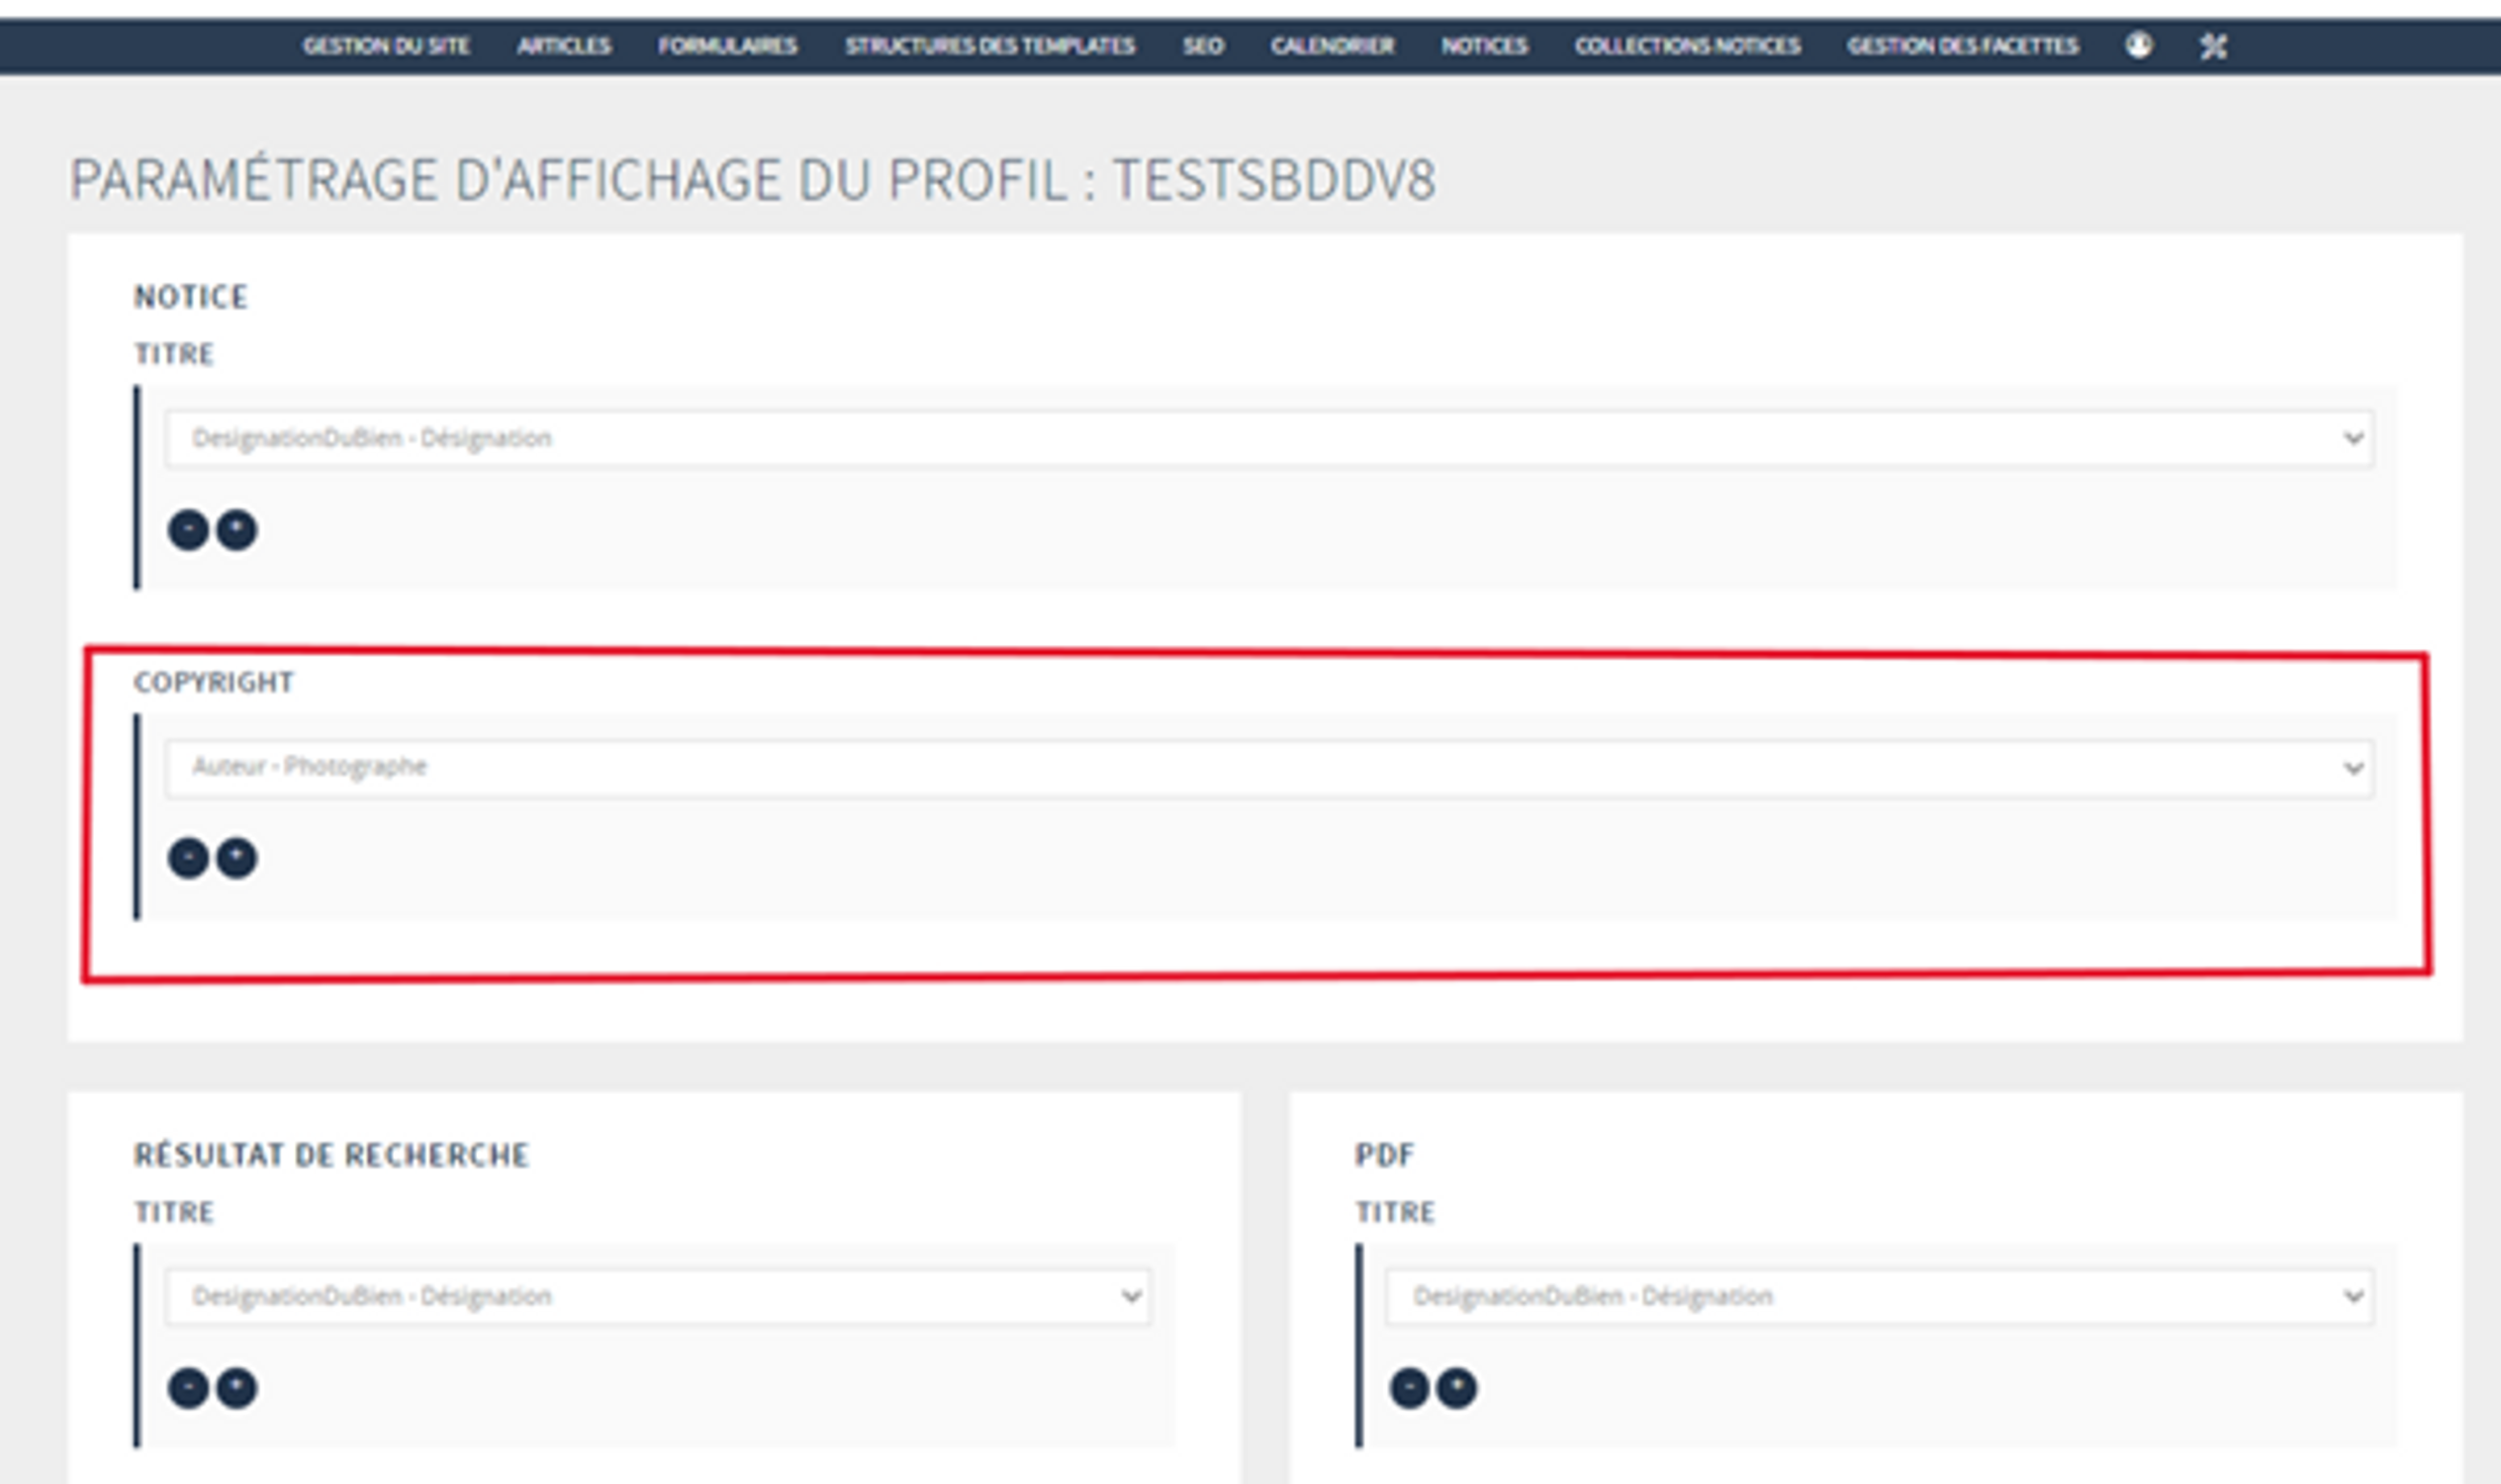The width and height of the screenshot is (2501, 1484).
Task: Expand the Copyright Auteur - Photographe dropdown
Action: [1269, 767]
